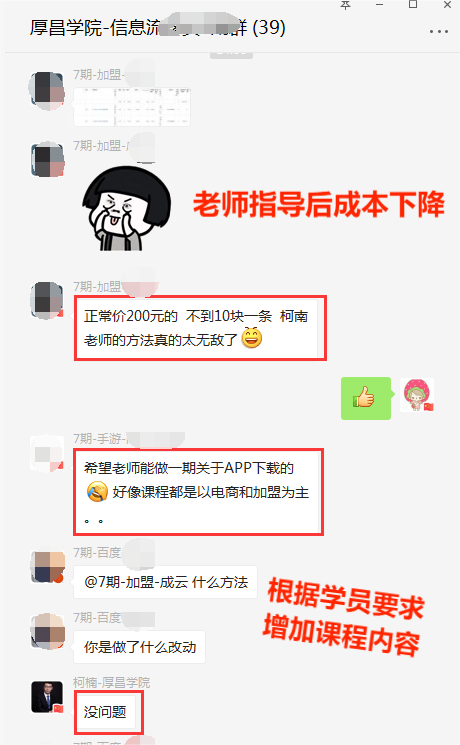Maximize the chat window
This screenshot has width=460, height=745.
coord(413,5)
